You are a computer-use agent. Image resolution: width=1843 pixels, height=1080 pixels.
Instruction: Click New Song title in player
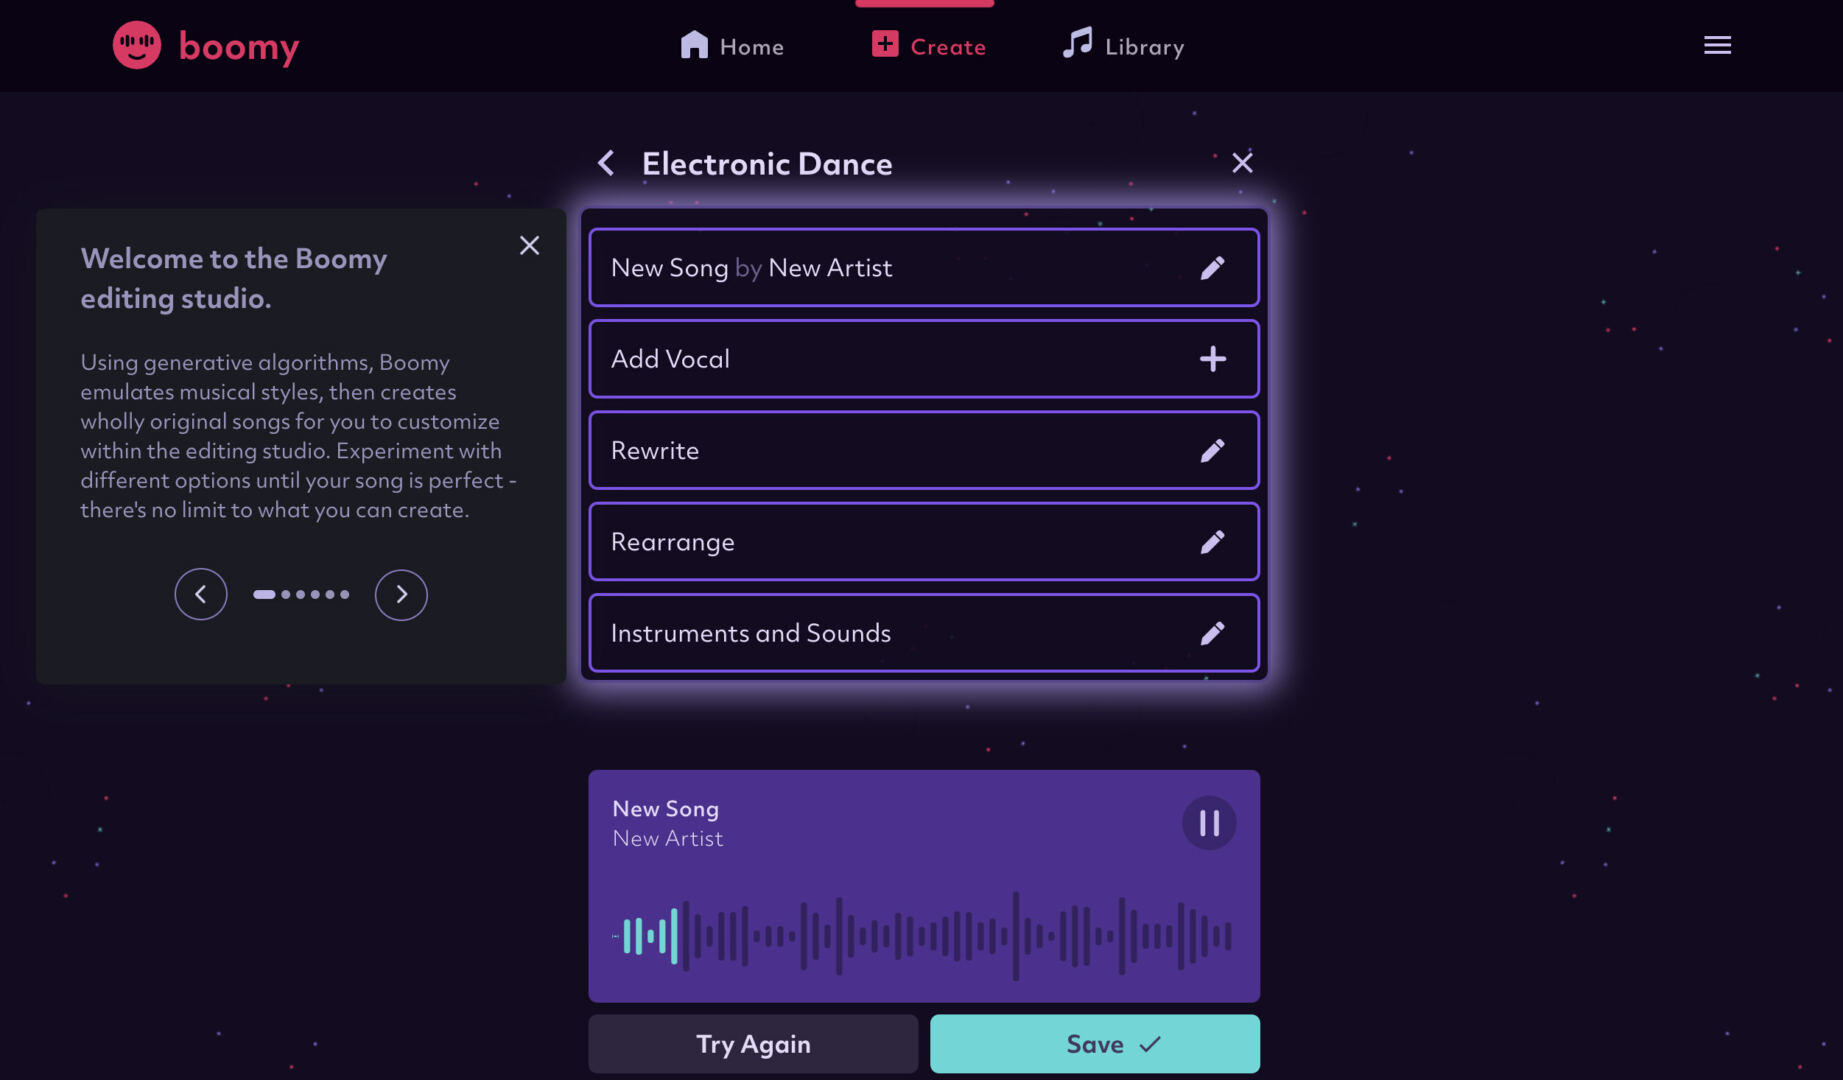[665, 809]
